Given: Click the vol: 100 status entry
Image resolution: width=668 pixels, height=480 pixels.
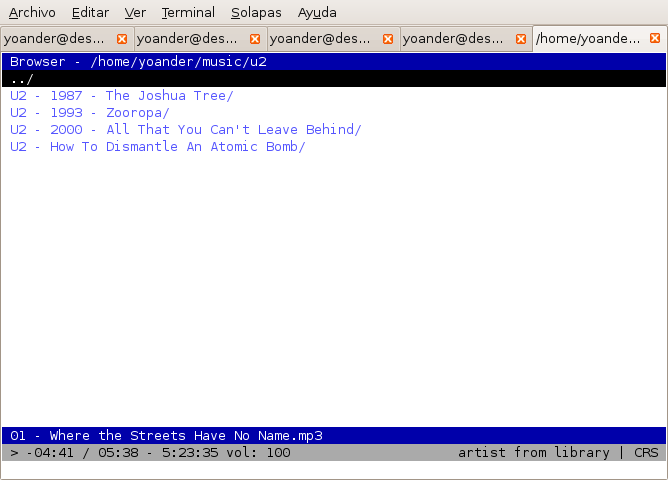Looking at the screenshot, I should pyautogui.click(x=259, y=452).
